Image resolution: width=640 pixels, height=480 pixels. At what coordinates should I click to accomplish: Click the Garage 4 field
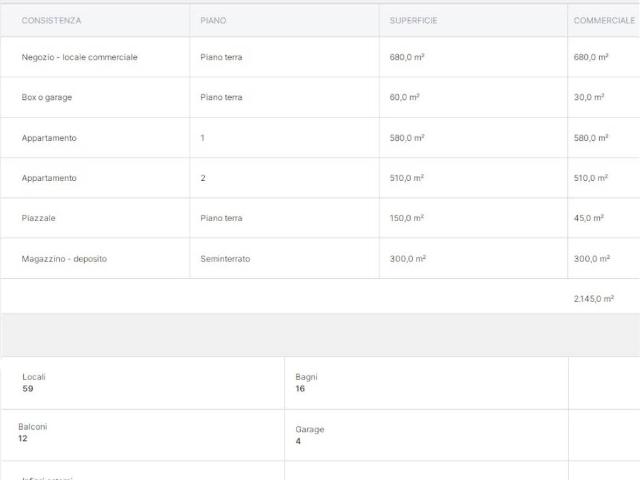(x=309, y=434)
